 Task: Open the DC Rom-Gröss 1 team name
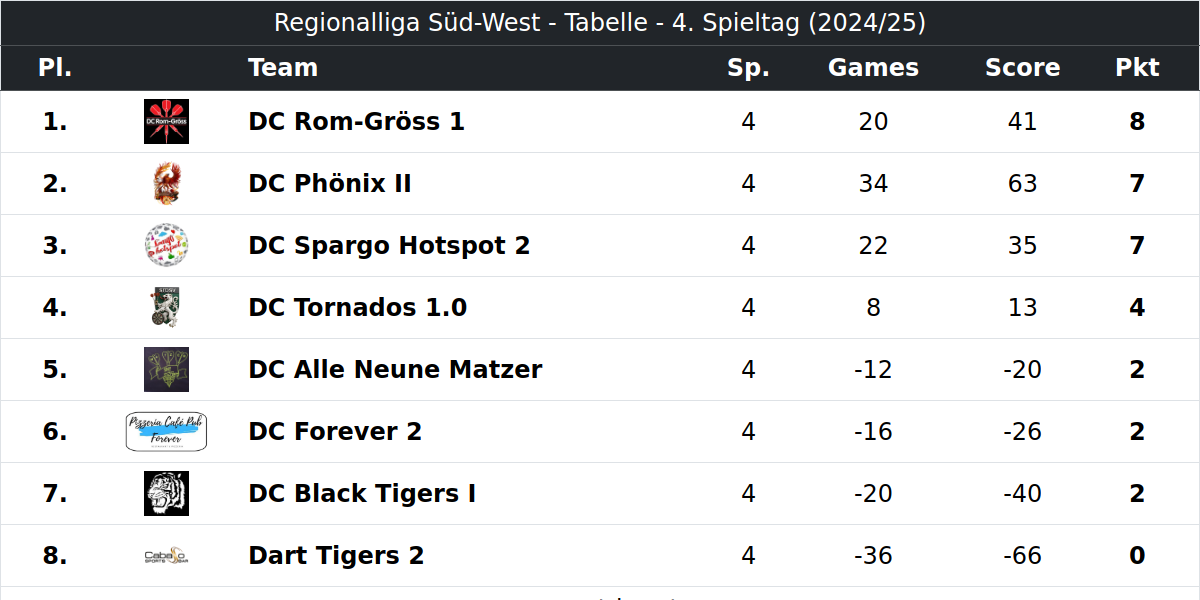(x=356, y=122)
